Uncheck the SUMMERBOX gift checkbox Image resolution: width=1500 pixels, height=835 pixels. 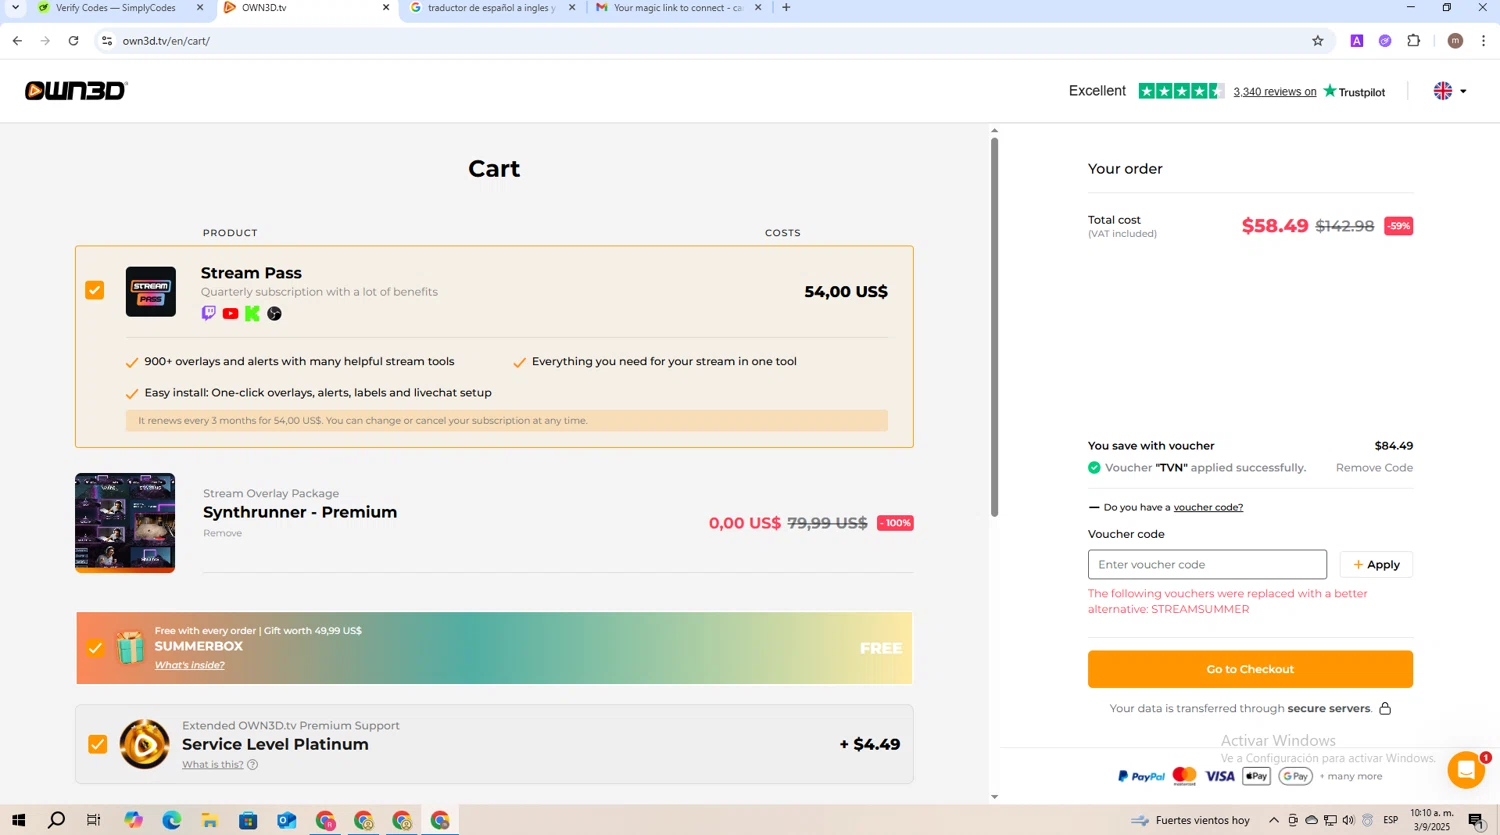coord(95,648)
